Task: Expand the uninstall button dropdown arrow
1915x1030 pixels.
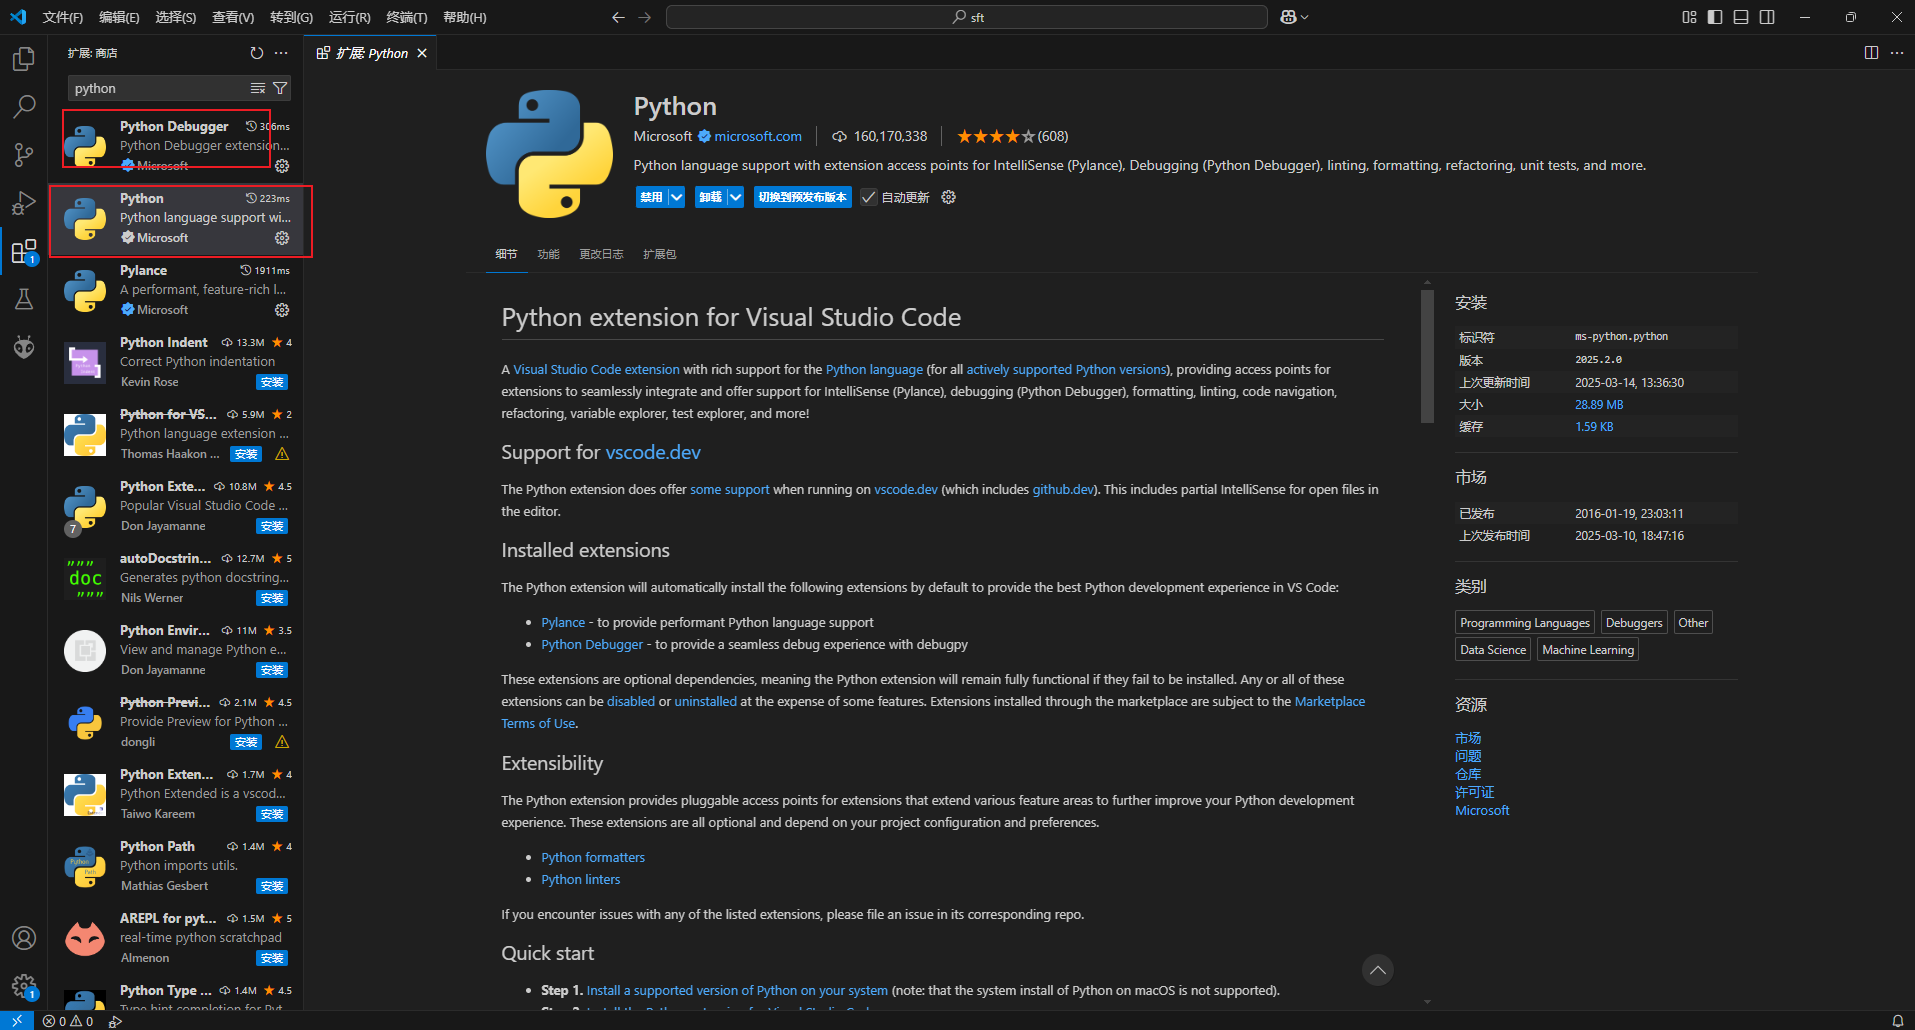Action: click(735, 197)
